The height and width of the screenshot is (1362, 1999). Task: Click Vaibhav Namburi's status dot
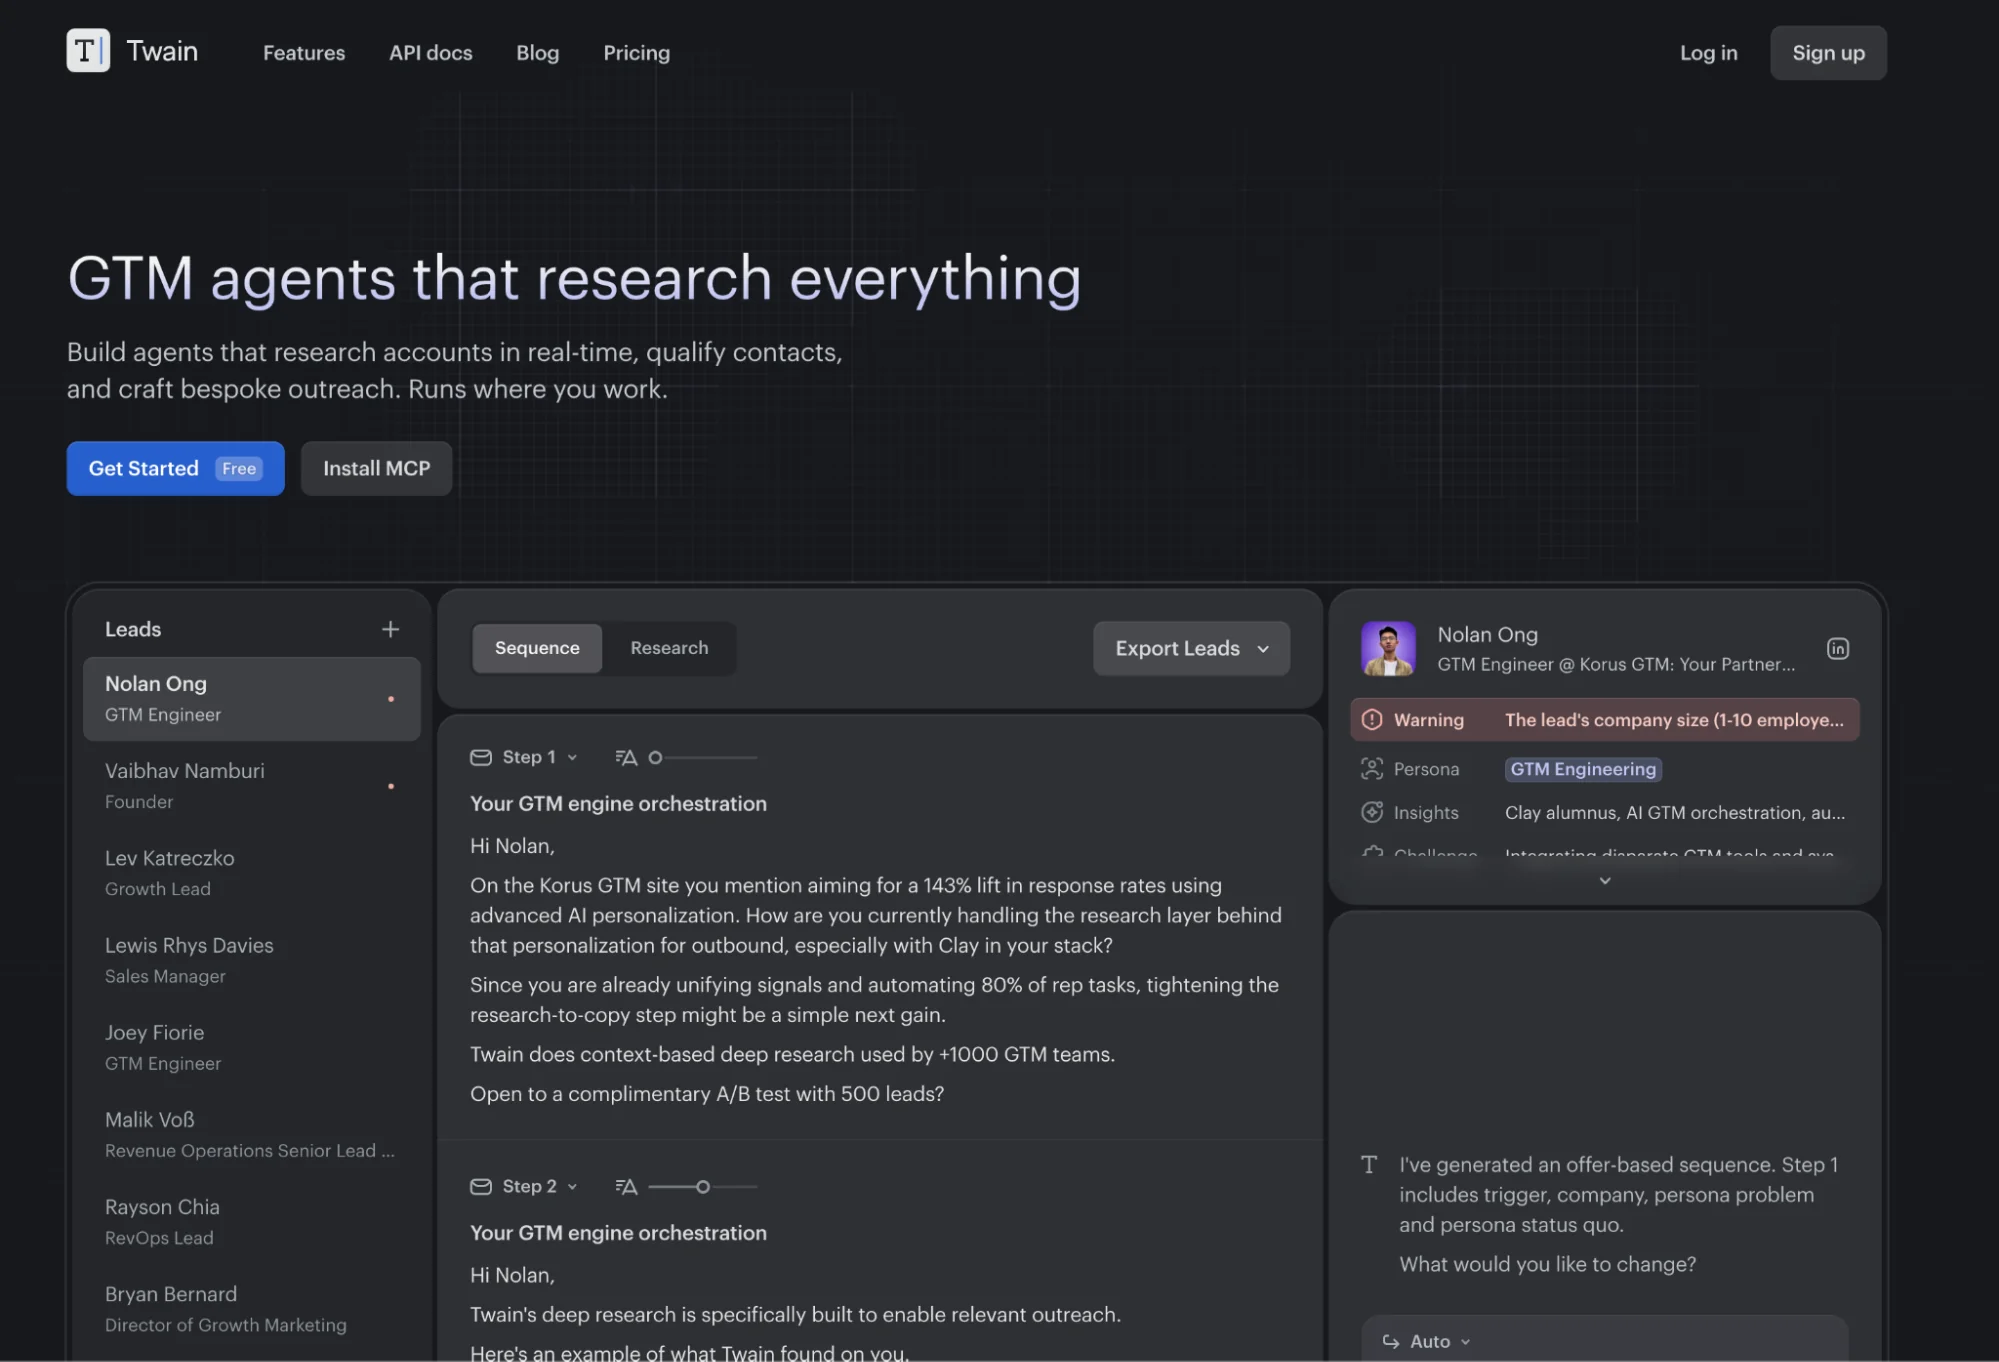click(391, 786)
